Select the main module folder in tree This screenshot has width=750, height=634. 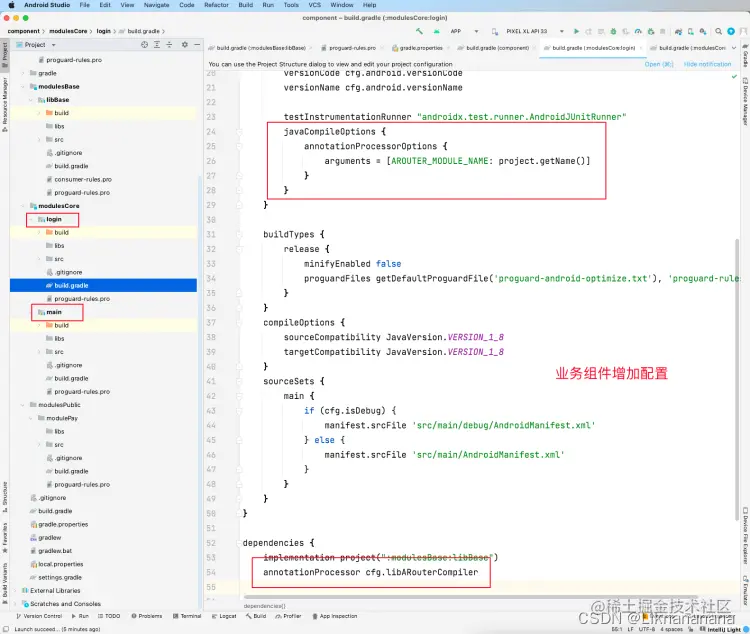(54, 312)
